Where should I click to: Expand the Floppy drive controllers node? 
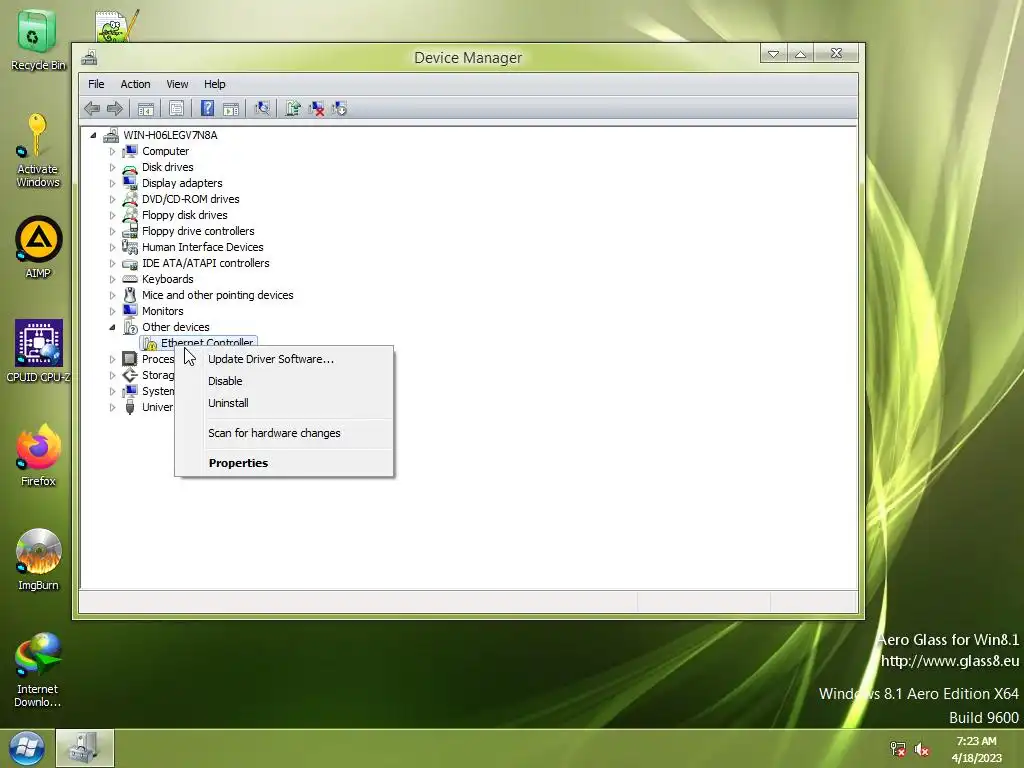coord(112,231)
